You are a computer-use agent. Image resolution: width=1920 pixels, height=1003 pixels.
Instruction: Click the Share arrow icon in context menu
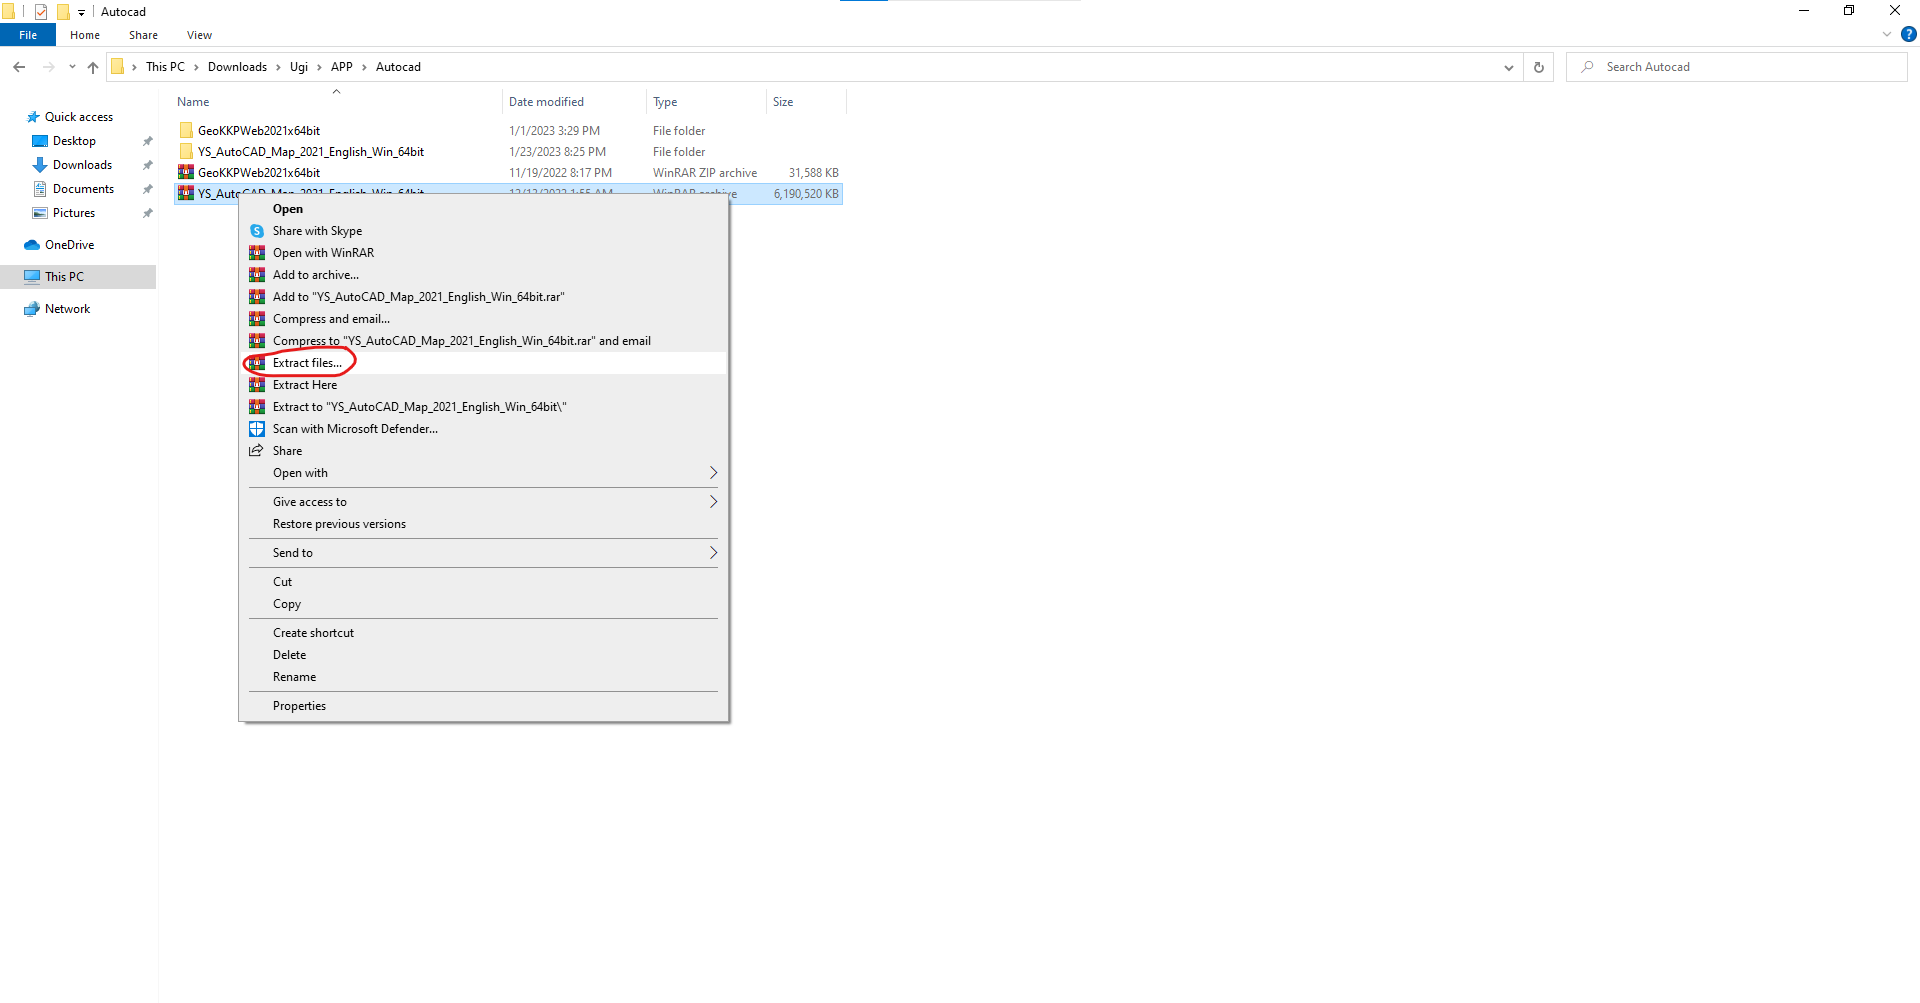pos(257,451)
